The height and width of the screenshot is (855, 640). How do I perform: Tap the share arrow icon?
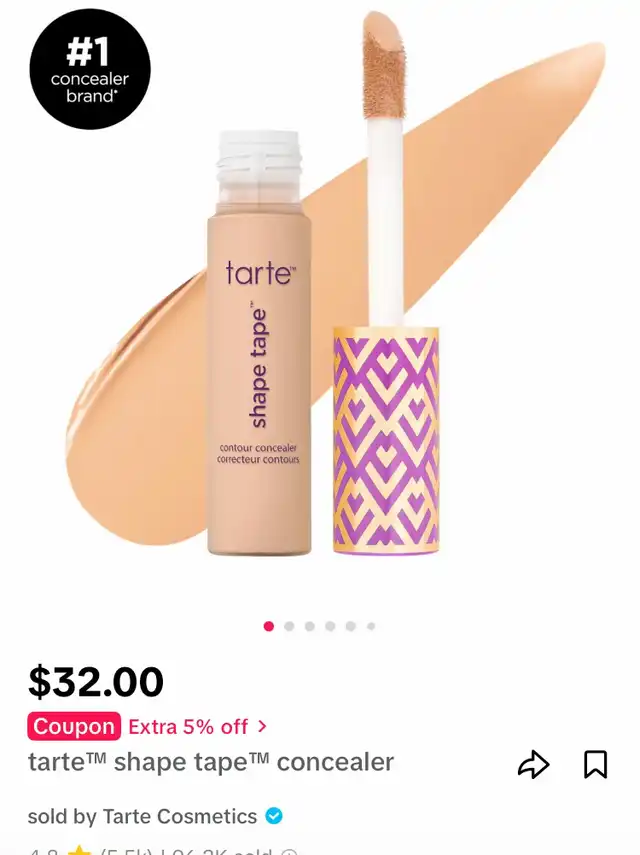pos(533,764)
